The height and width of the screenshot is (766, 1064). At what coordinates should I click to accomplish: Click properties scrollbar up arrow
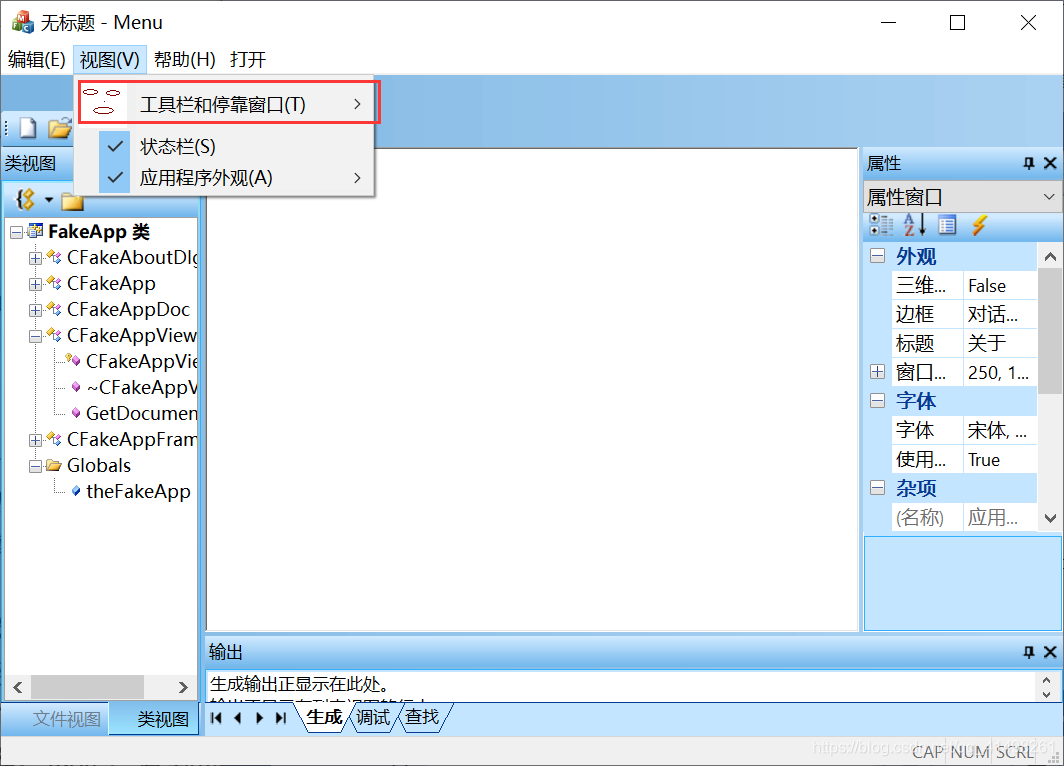(1050, 256)
